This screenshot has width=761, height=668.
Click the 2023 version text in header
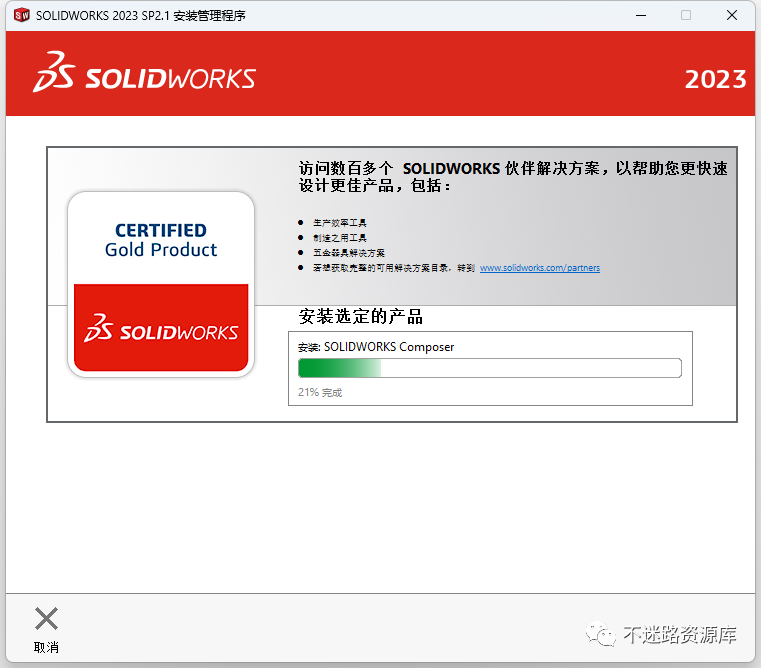point(715,79)
